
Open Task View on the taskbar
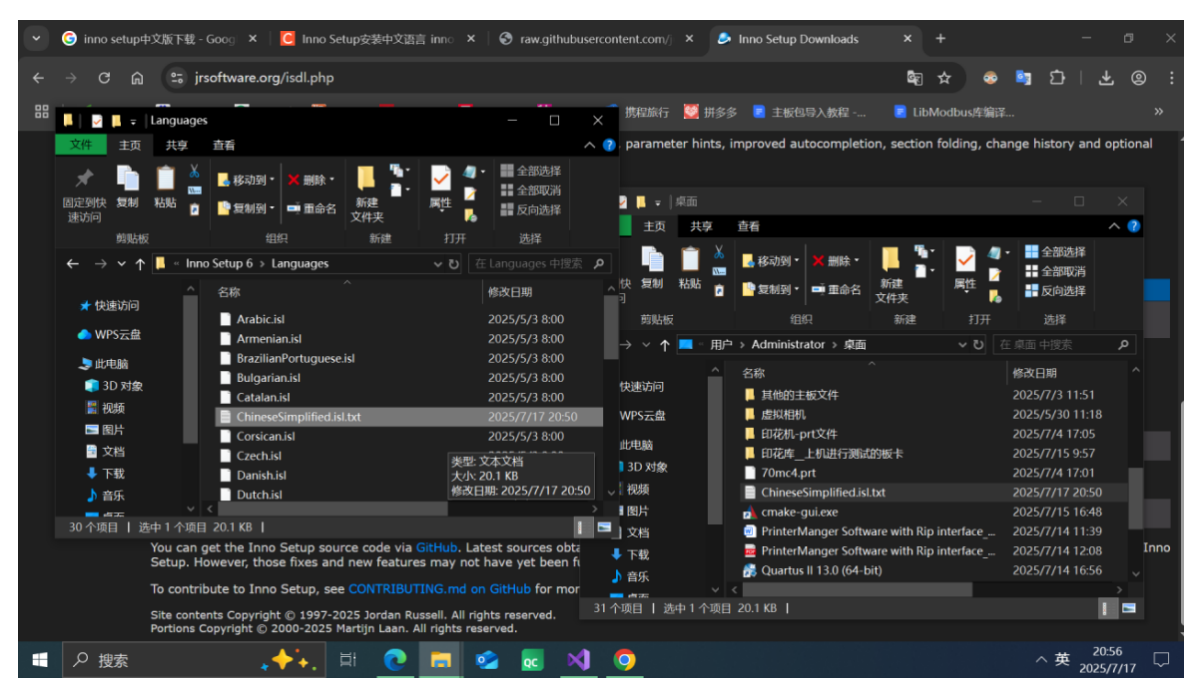[x=347, y=659]
